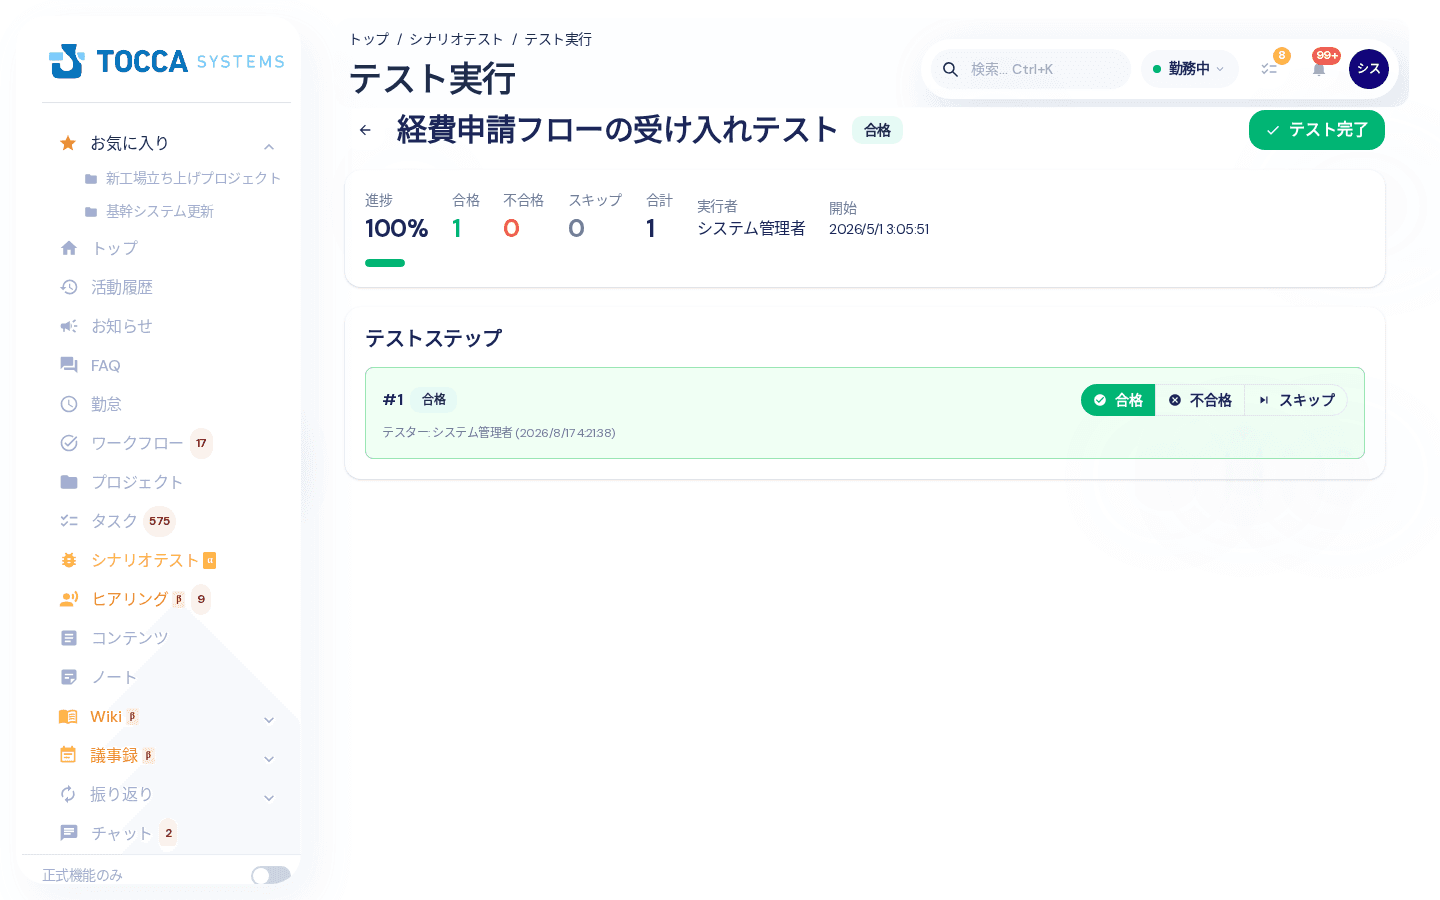This screenshot has width=1440, height=900.
Task: Expand the Wiki submenu chevron
Action: click(x=269, y=720)
